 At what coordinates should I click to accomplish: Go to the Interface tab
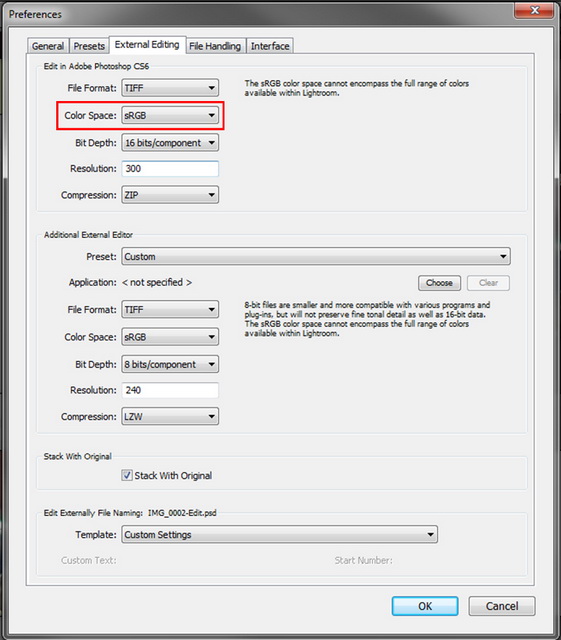tap(270, 46)
